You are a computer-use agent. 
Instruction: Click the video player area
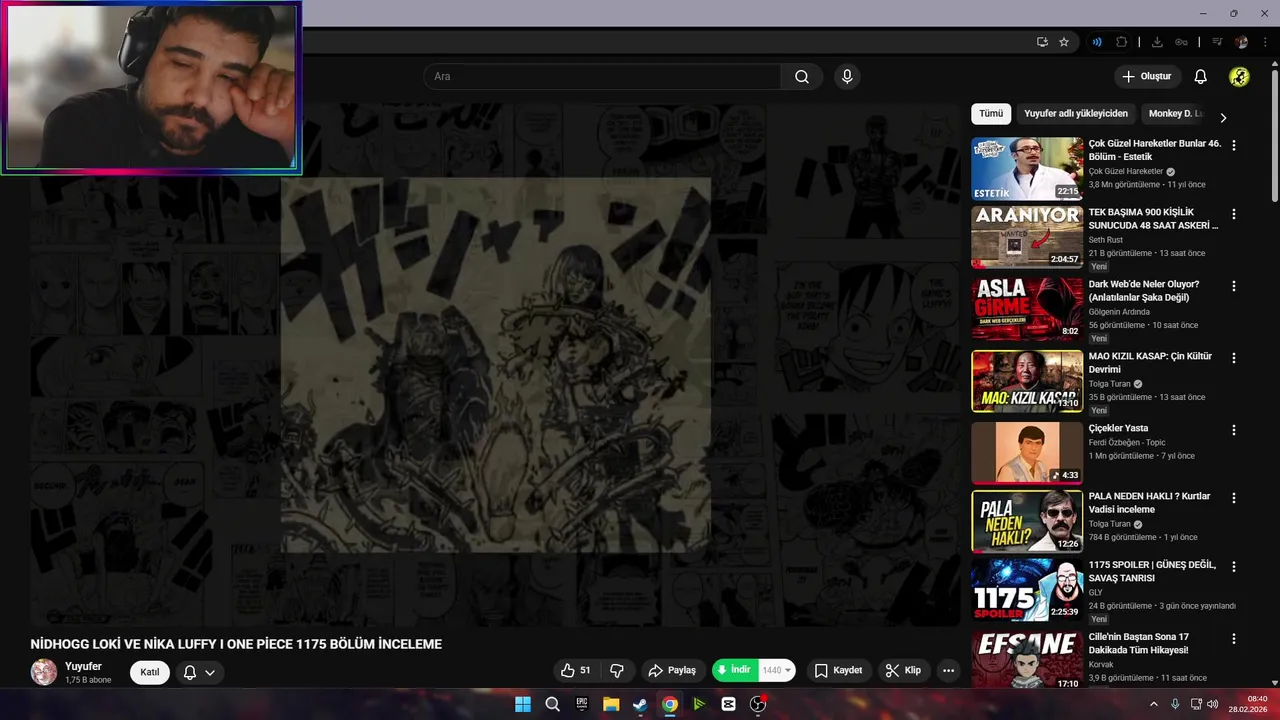(x=495, y=365)
